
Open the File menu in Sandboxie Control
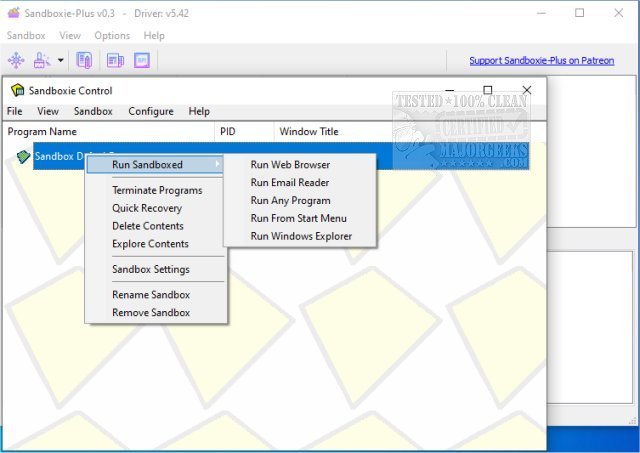pos(15,111)
